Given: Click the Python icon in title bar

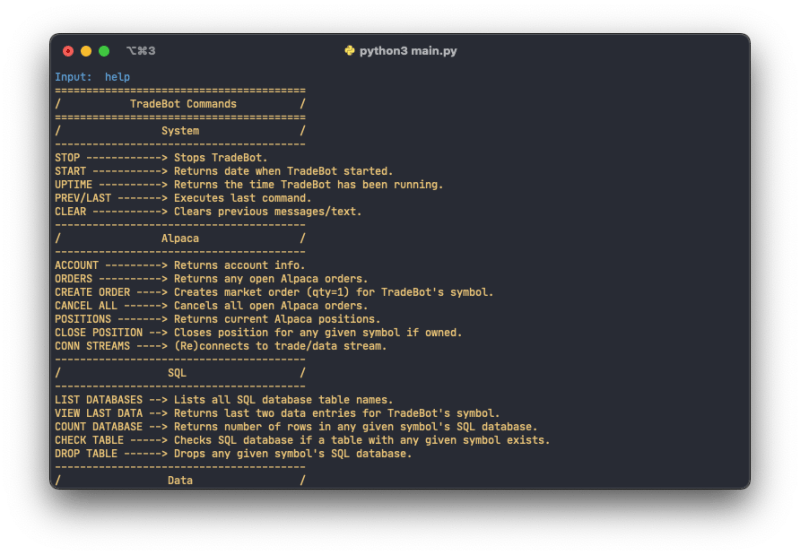Looking at the screenshot, I should 349,51.
